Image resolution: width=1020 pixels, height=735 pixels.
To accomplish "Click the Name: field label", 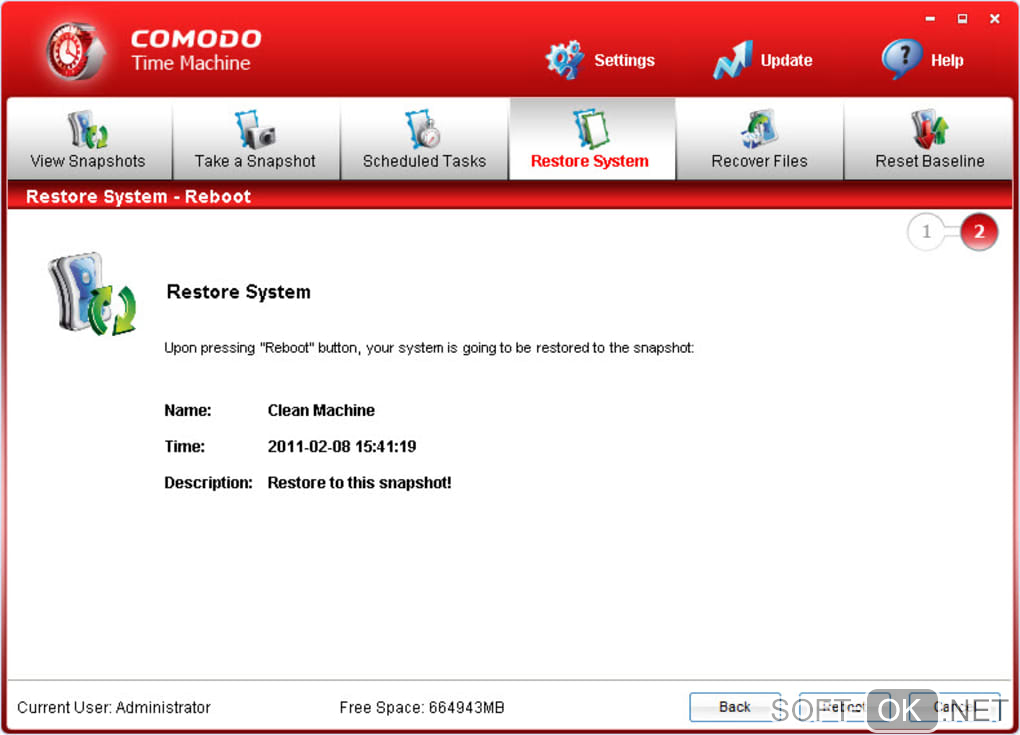I will [188, 410].
